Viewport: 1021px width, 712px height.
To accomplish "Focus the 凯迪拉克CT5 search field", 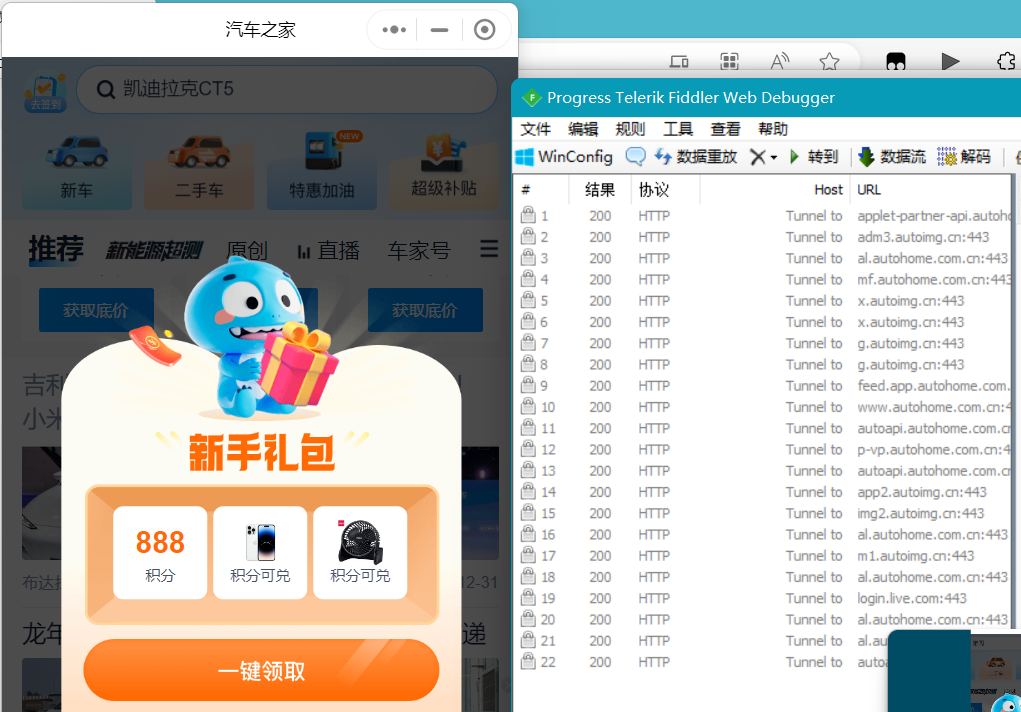I will pos(287,89).
